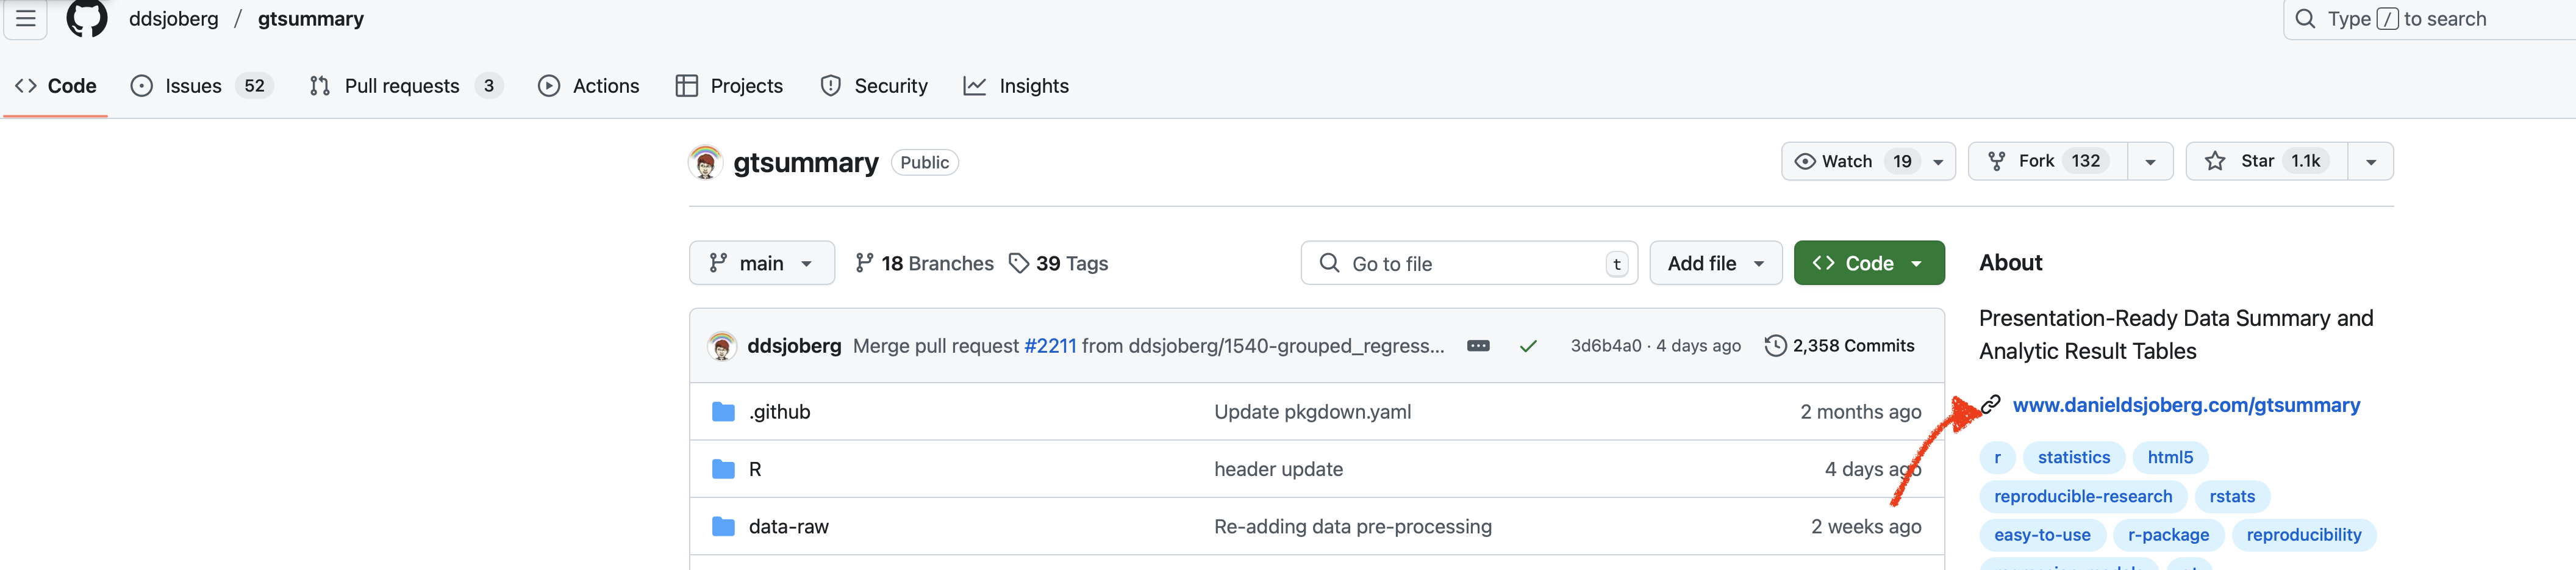The image size is (2576, 570).
Task: Open the Actions tab
Action: 588,86
